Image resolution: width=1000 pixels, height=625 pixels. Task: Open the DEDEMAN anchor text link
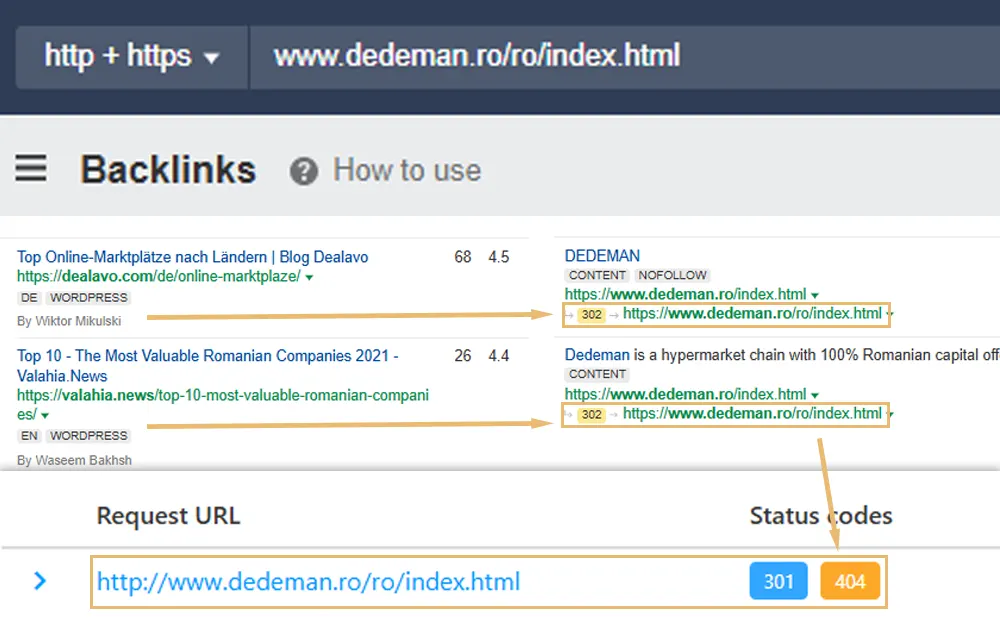(x=602, y=256)
